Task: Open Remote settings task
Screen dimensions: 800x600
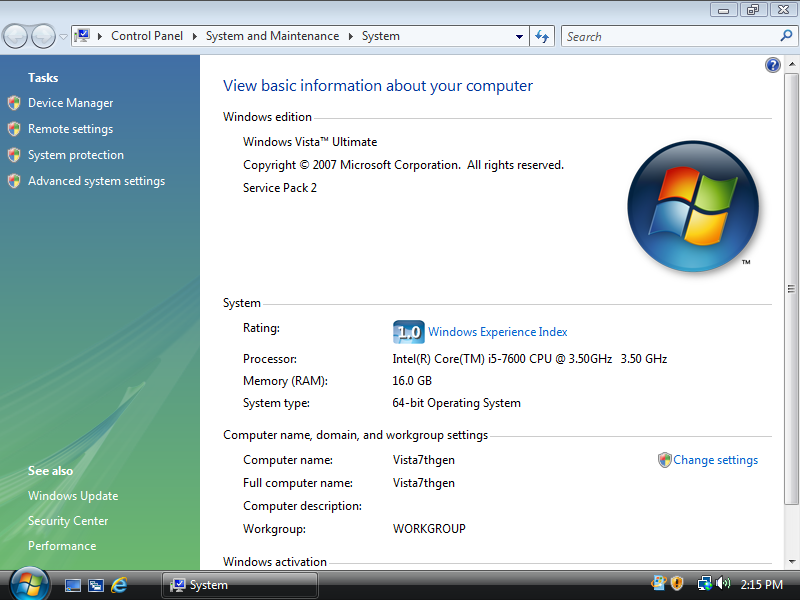Action: 70,129
